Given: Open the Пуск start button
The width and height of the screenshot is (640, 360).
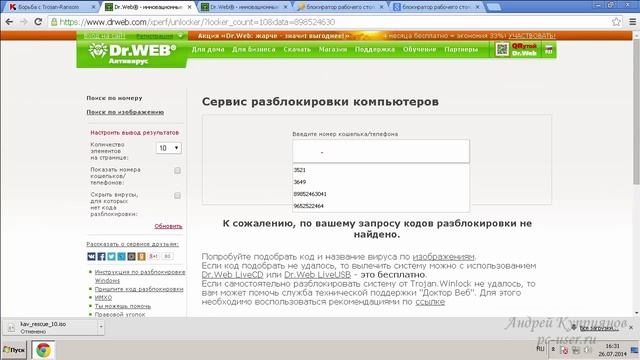Looking at the screenshot, I should click(14, 350).
